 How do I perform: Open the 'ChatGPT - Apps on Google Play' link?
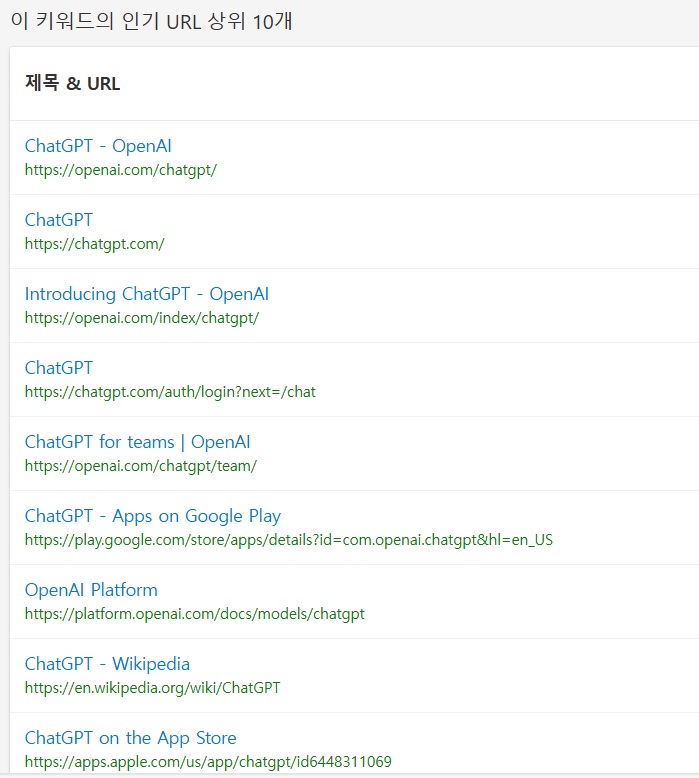(x=153, y=516)
